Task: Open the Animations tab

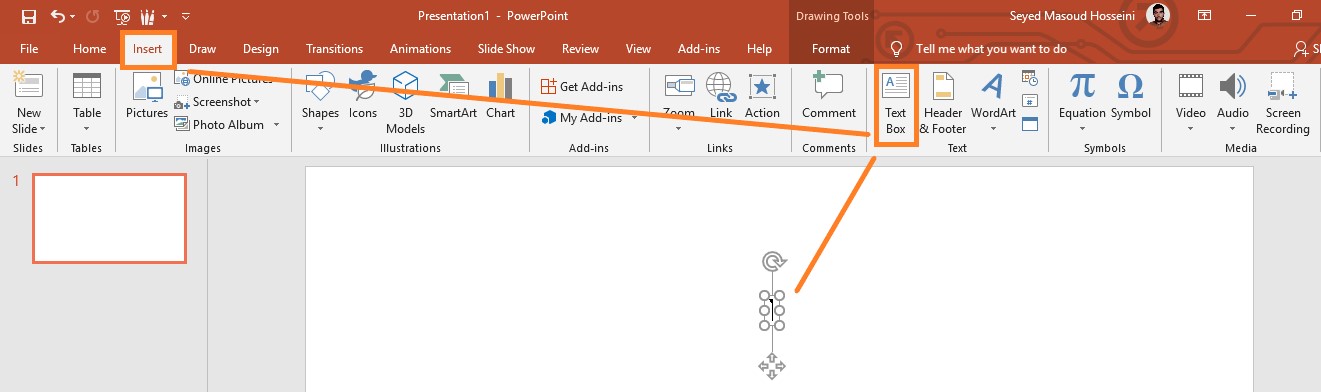Action: click(x=419, y=49)
